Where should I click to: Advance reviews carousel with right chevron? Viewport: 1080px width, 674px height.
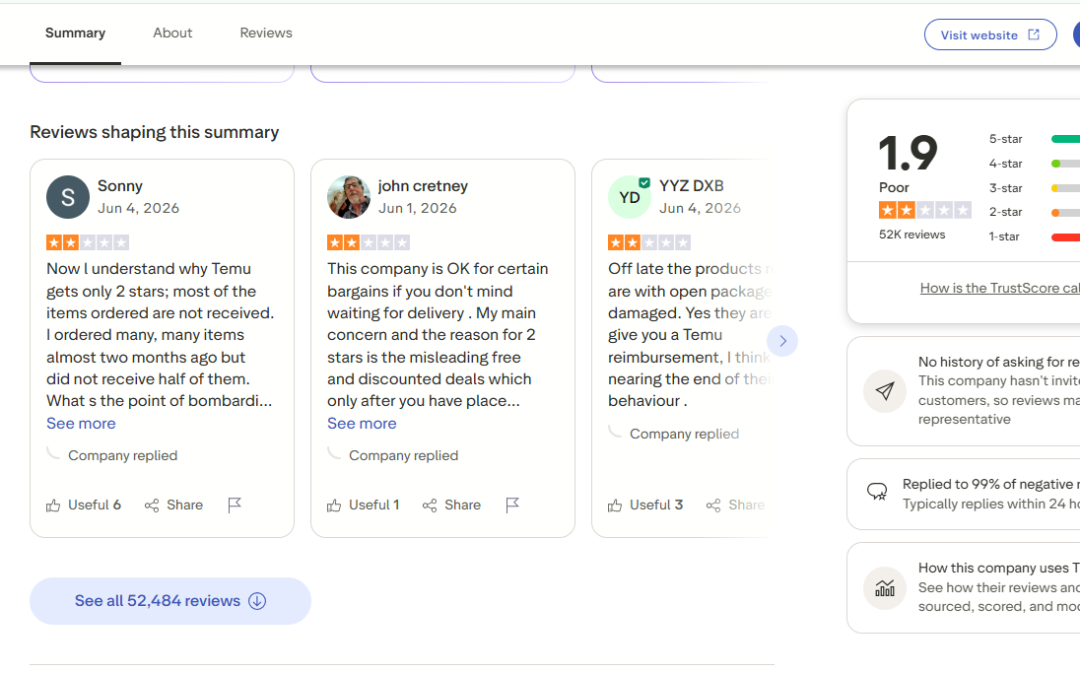(782, 341)
